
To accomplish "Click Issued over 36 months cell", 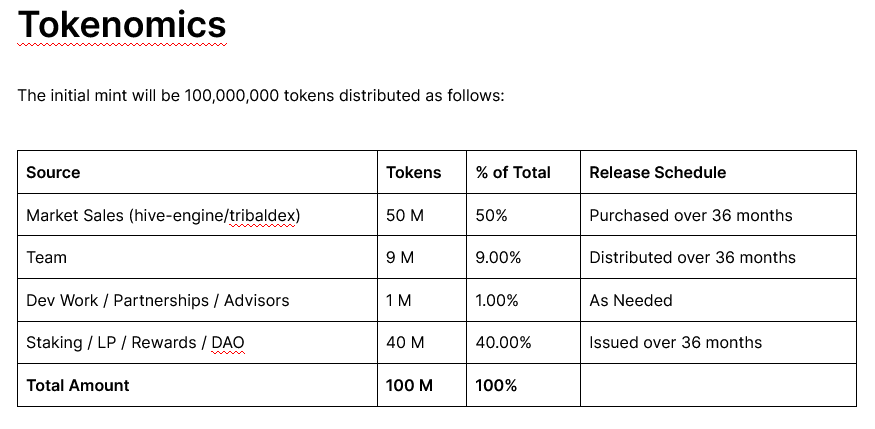I will point(718,343).
